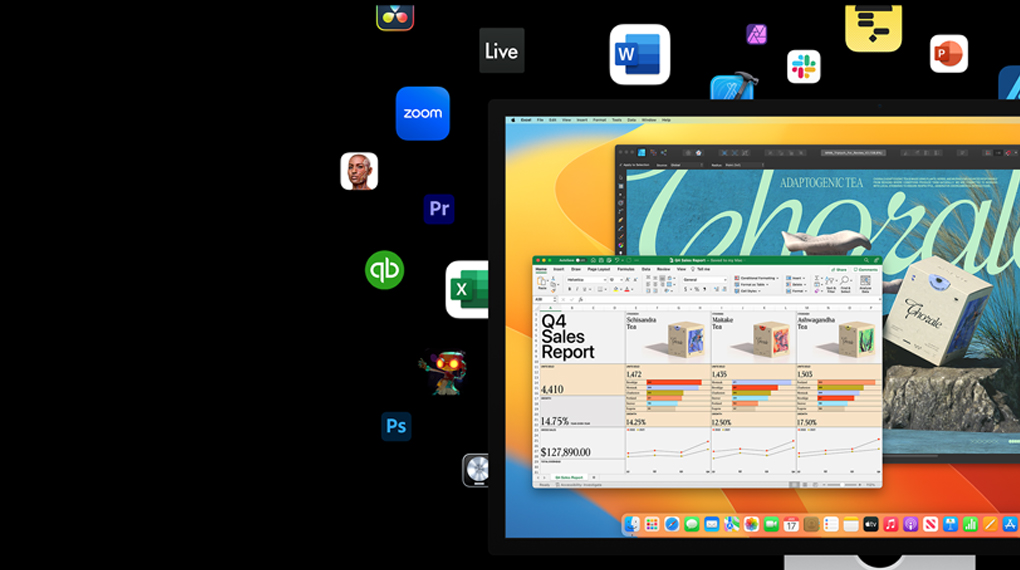
Task: Select the Q4 Sales Report sheet tab
Action: (x=569, y=478)
